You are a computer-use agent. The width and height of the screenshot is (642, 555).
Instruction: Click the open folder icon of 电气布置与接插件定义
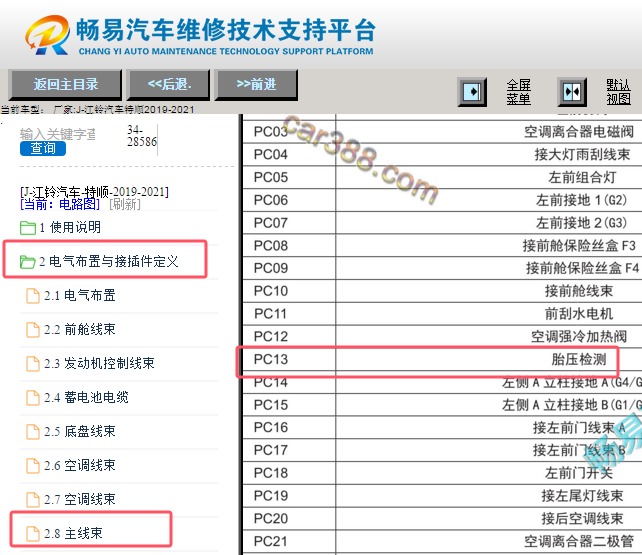[27, 262]
